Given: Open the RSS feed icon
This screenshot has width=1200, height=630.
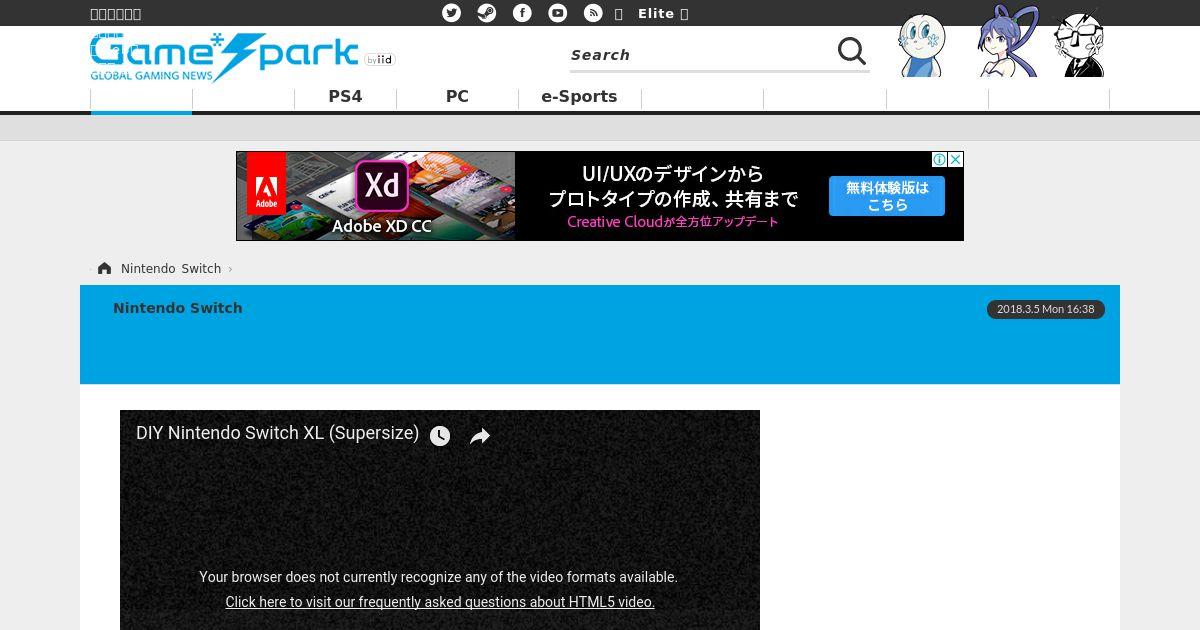Looking at the screenshot, I should (593, 13).
